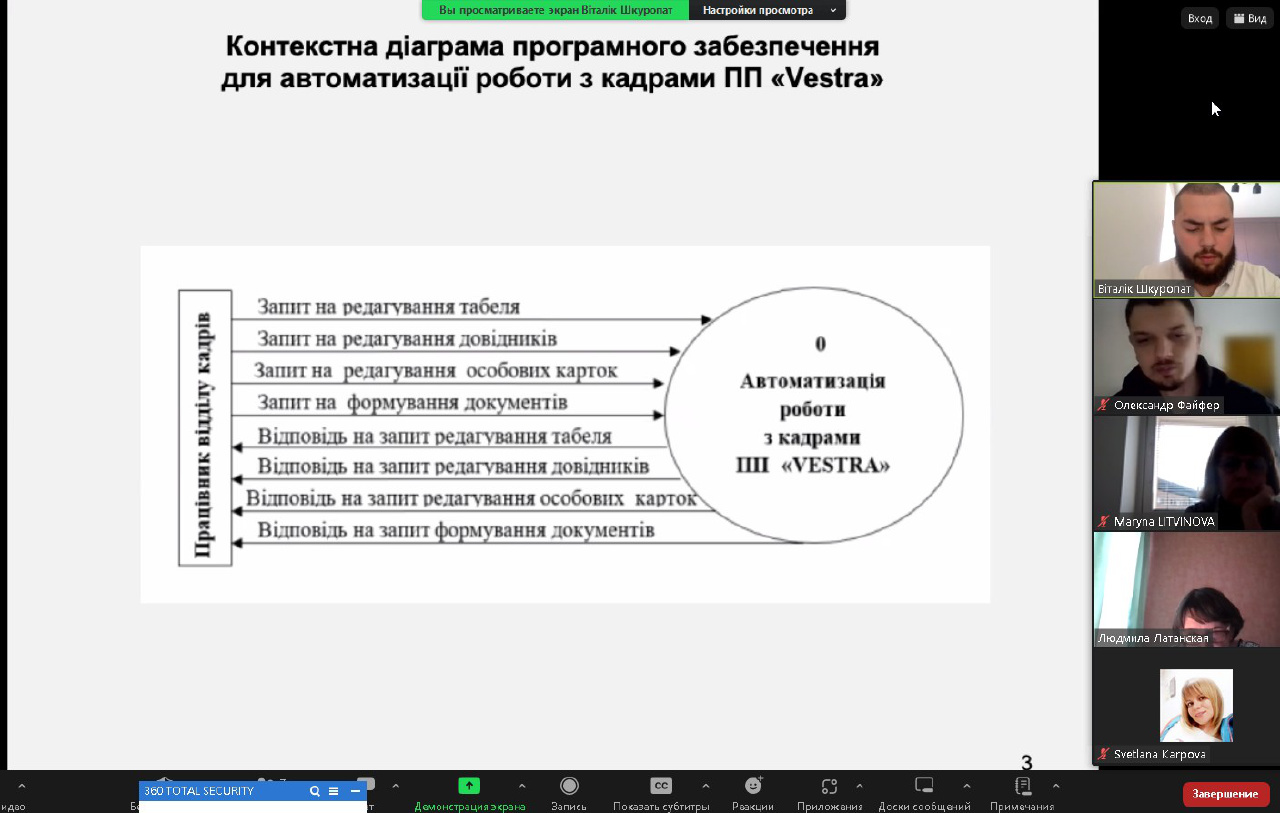Open the Реакции smiley icon
Screen dimensions: 1280x813
(753, 786)
